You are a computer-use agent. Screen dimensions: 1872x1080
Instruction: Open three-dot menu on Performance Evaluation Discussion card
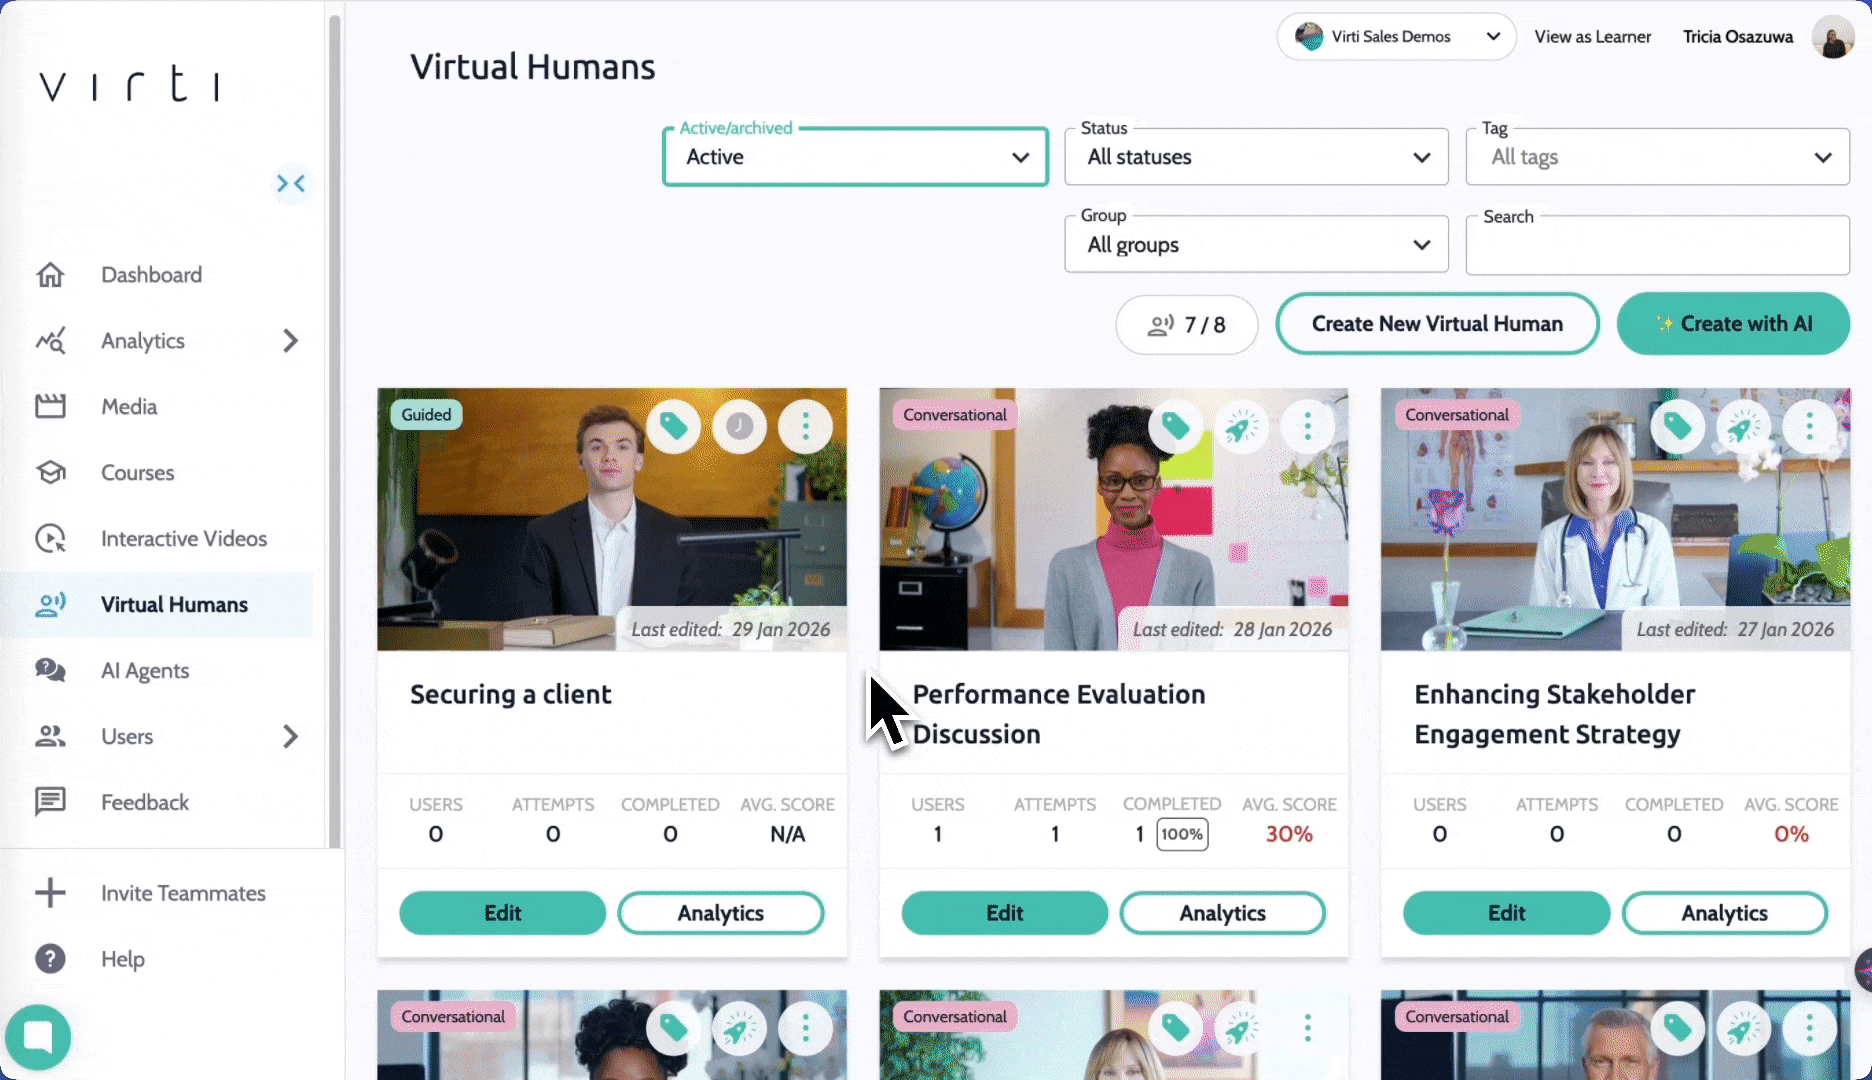click(1307, 427)
